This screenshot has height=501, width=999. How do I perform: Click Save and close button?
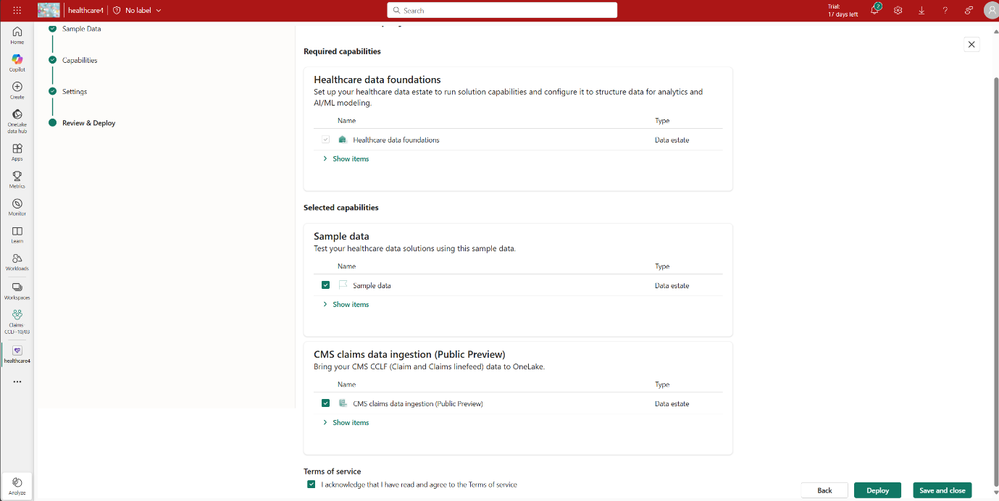(x=942, y=490)
